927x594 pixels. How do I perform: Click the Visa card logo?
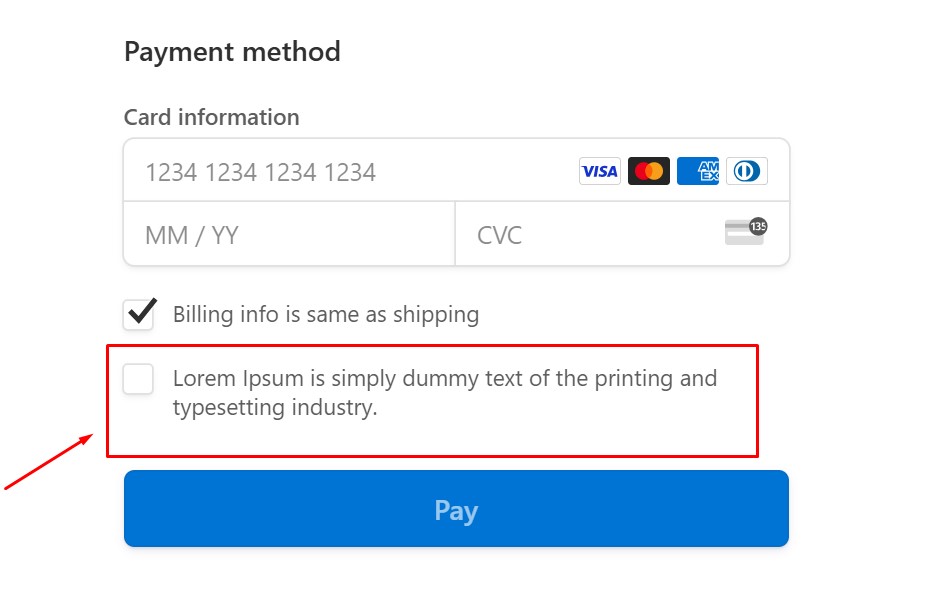(x=599, y=171)
